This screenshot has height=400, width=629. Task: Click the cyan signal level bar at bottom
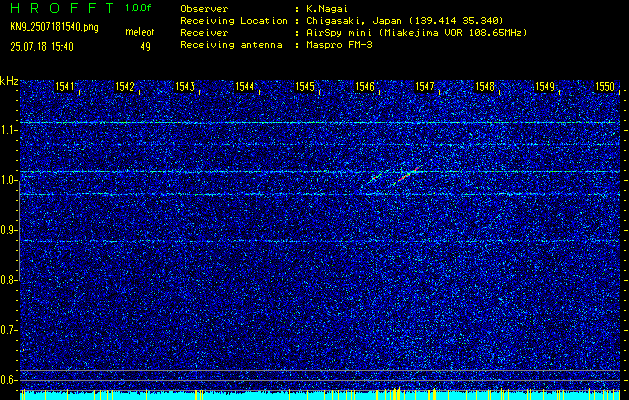320,396
